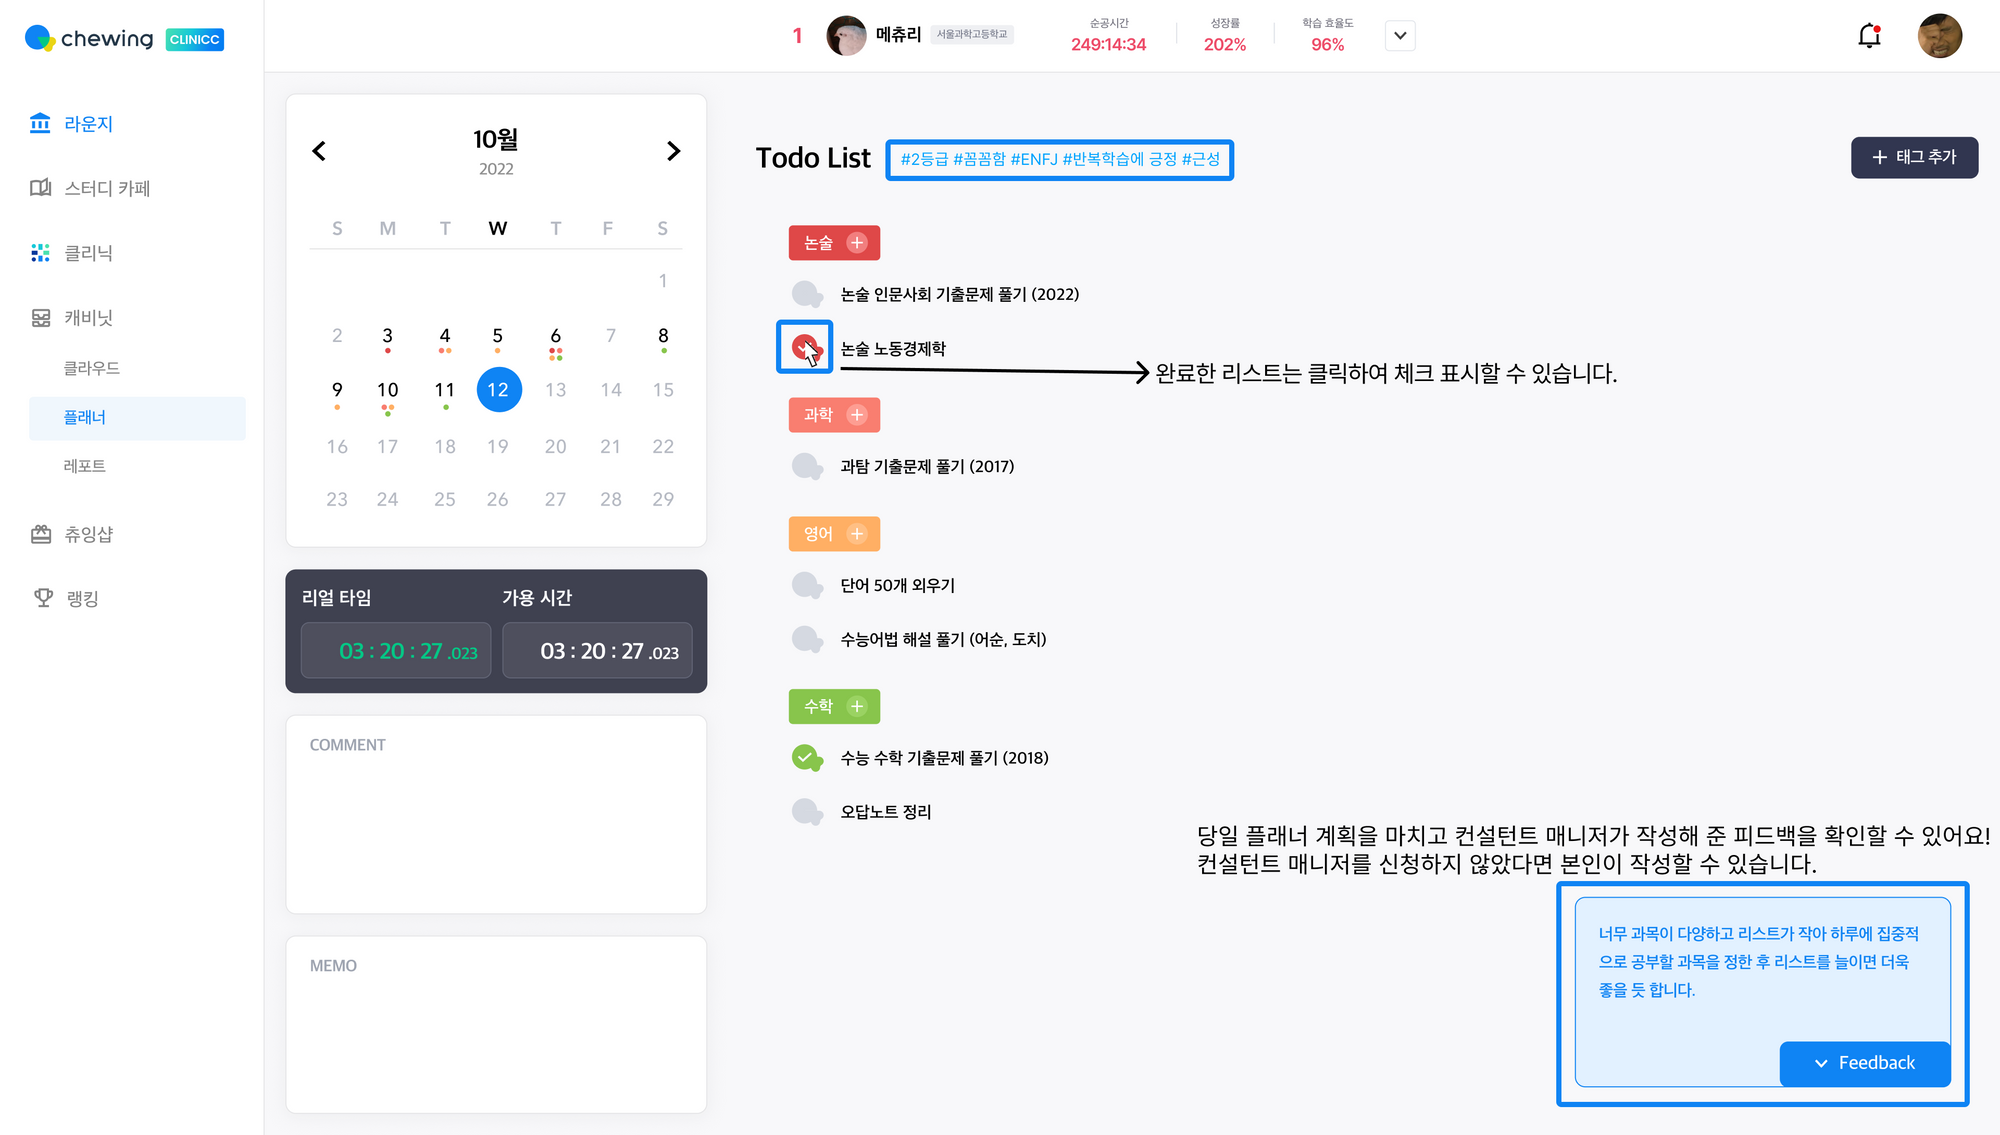Mark 단어 50개 외우기 as done
Image resolution: width=2000 pixels, height=1135 pixels.
[807, 585]
